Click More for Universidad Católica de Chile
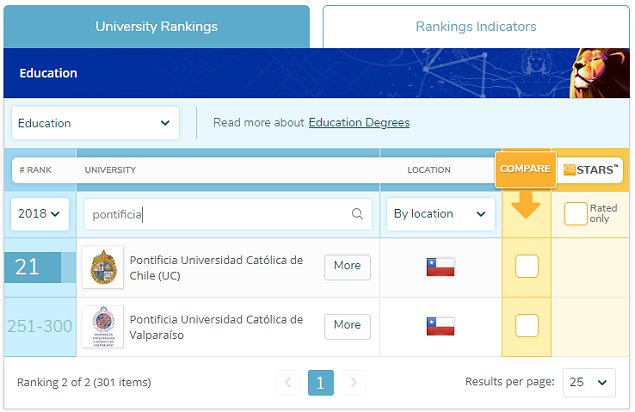The width and height of the screenshot is (635, 412). tap(347, 267)
